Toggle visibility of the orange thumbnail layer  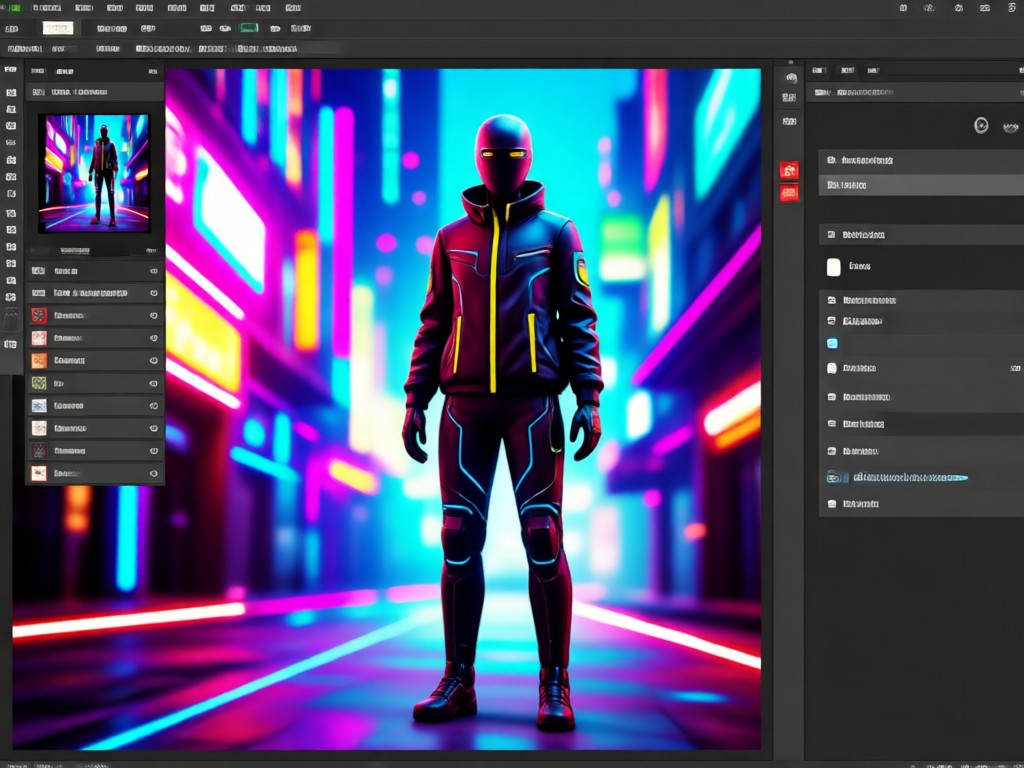(153, 360)
